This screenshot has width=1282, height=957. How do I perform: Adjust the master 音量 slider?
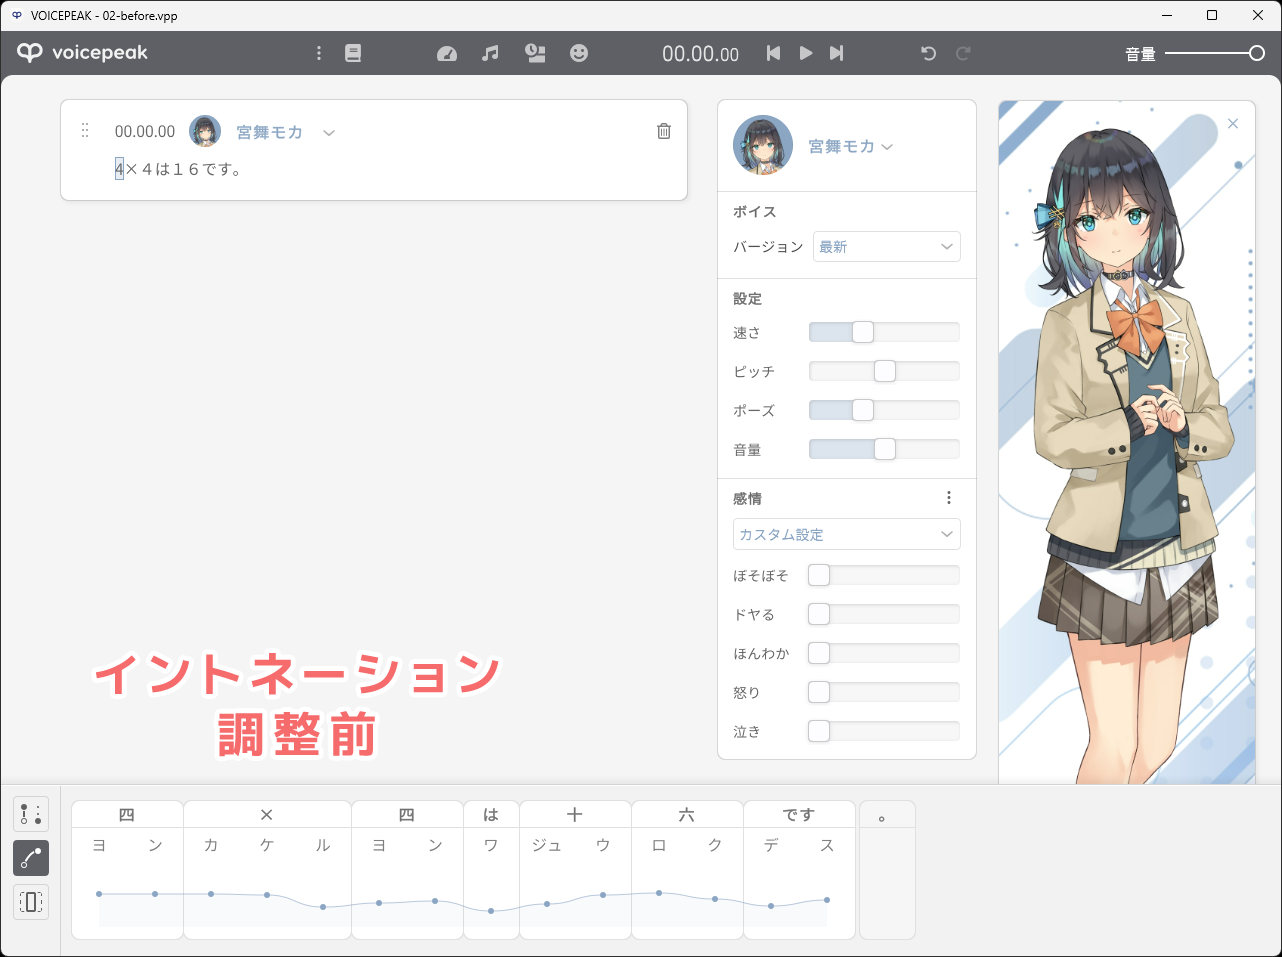point(1215,53)
